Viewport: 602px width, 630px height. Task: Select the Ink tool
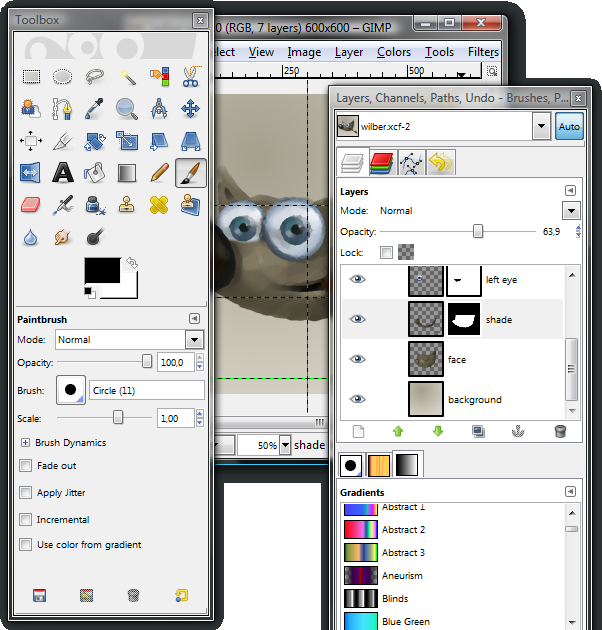pos(94,205)
